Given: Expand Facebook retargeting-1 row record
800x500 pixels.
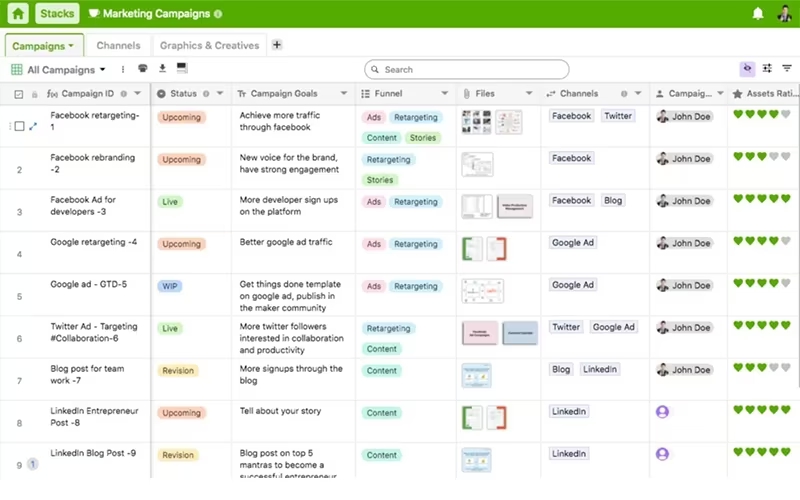Looking at the screenshot, I should pyautogui.click(x=33, y=126).
